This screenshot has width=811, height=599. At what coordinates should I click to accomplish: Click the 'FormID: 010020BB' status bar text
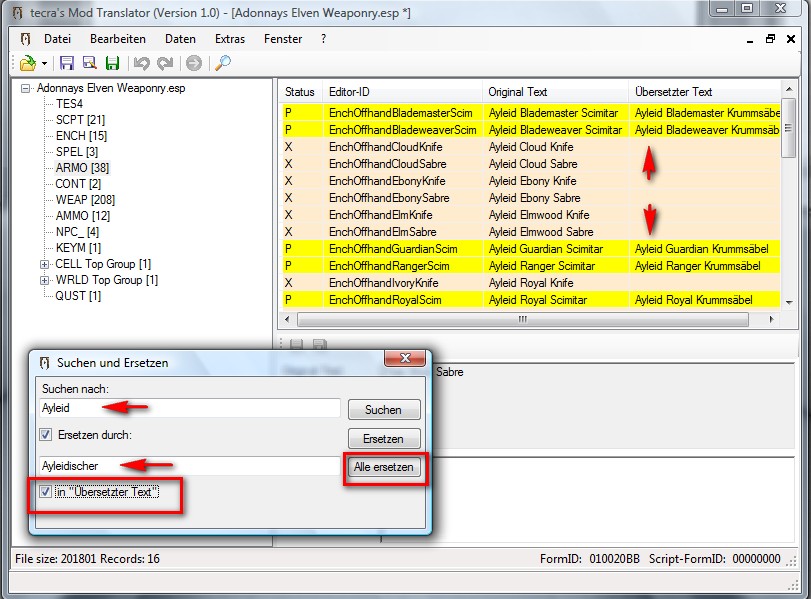pos(590,559)
